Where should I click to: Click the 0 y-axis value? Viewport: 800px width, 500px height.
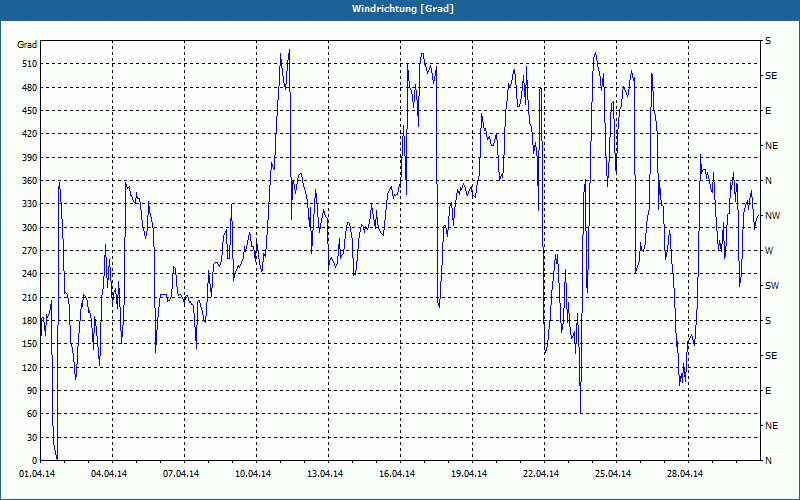click(x=34, y=460)
